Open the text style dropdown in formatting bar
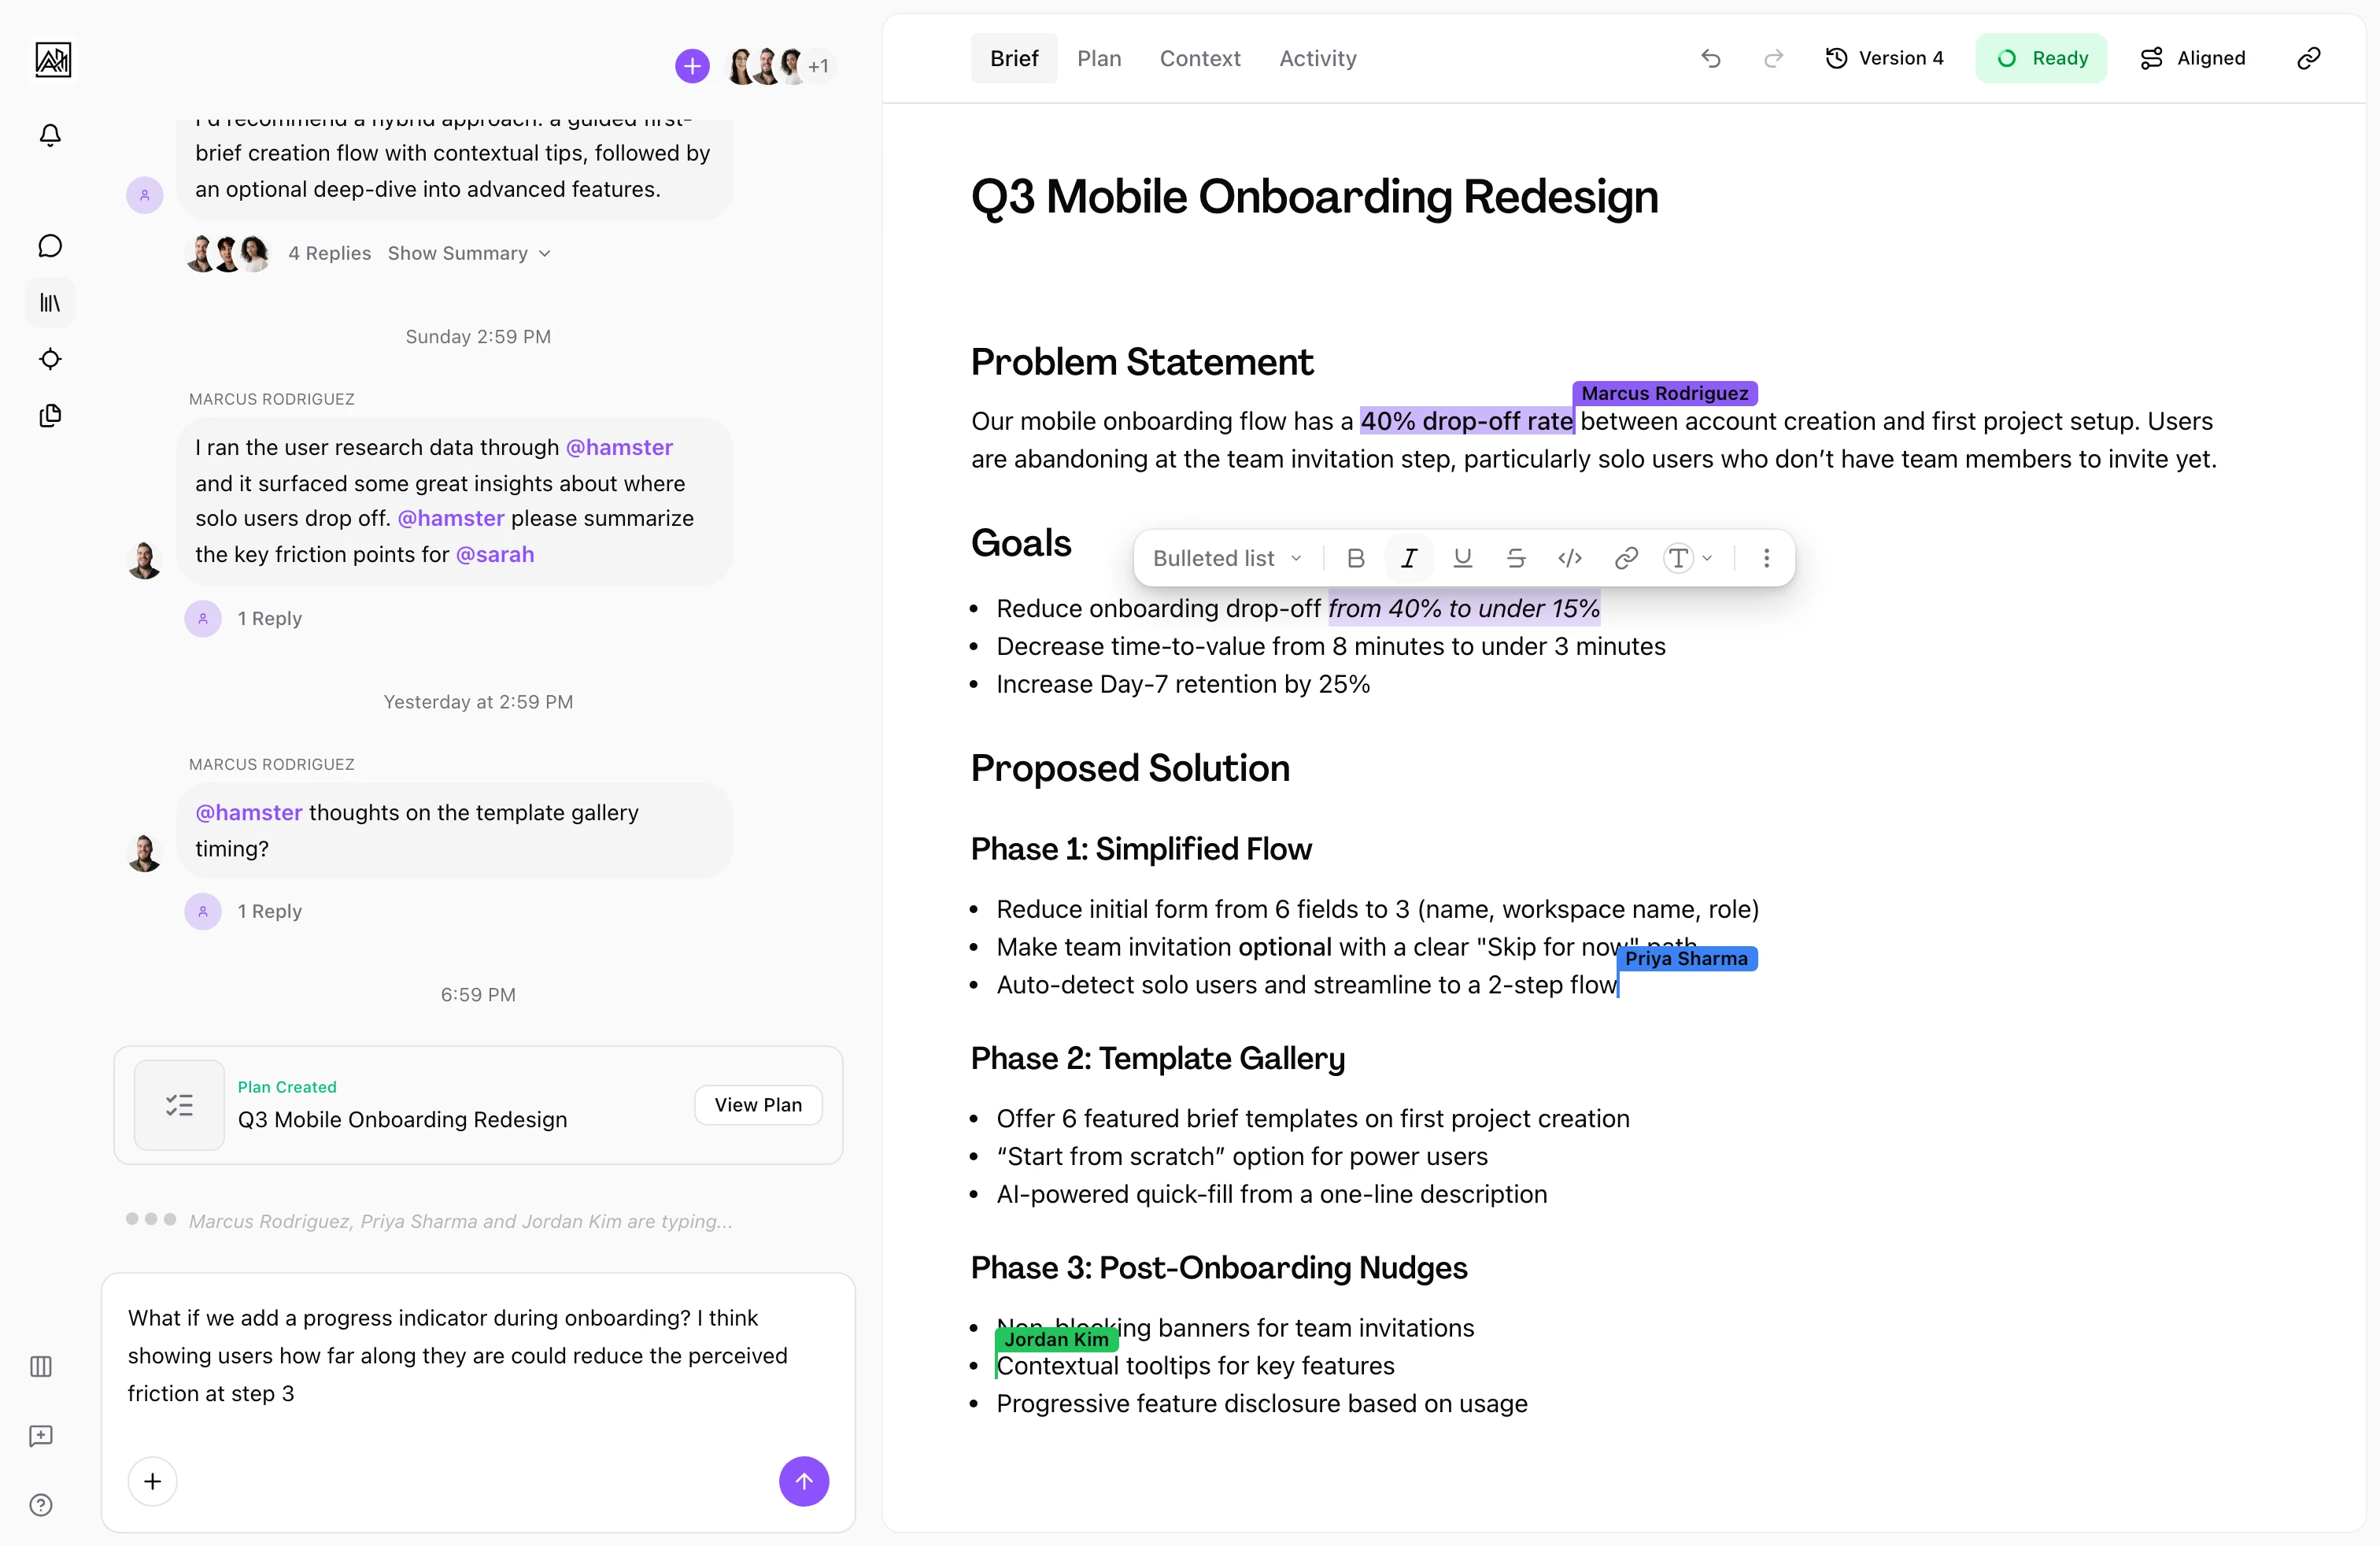 click(x=1686, y=558)
